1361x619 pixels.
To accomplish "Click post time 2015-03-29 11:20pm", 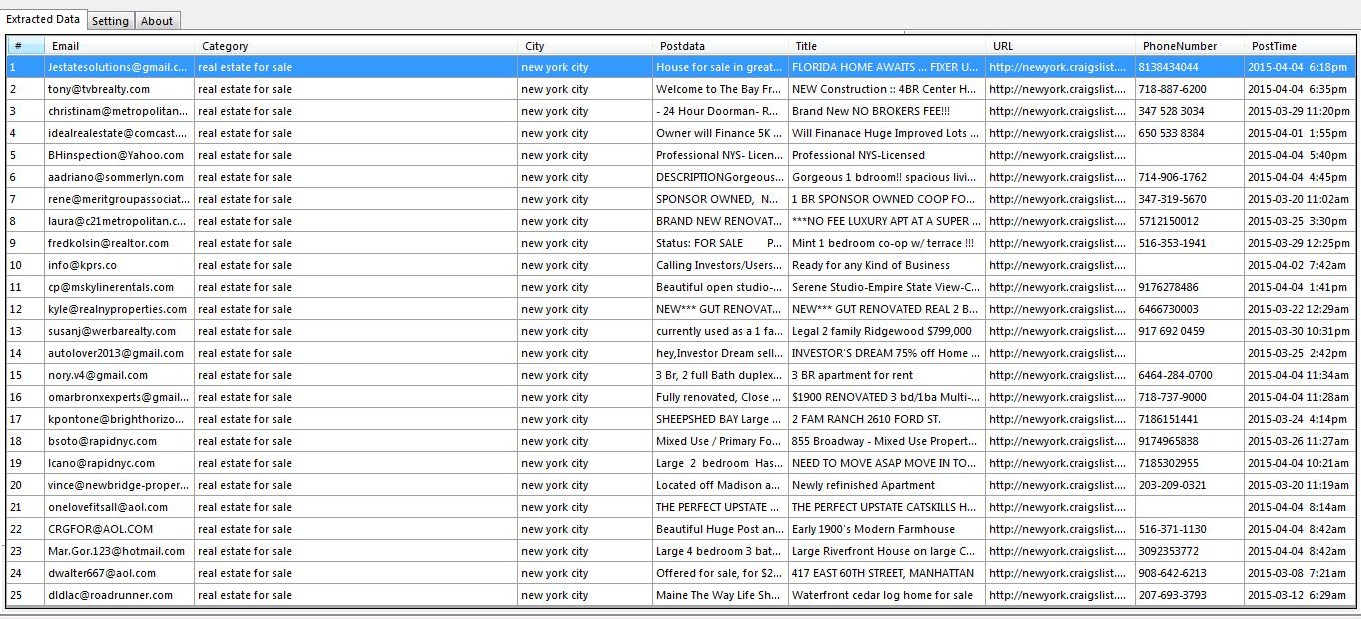I will (1298, 111).
